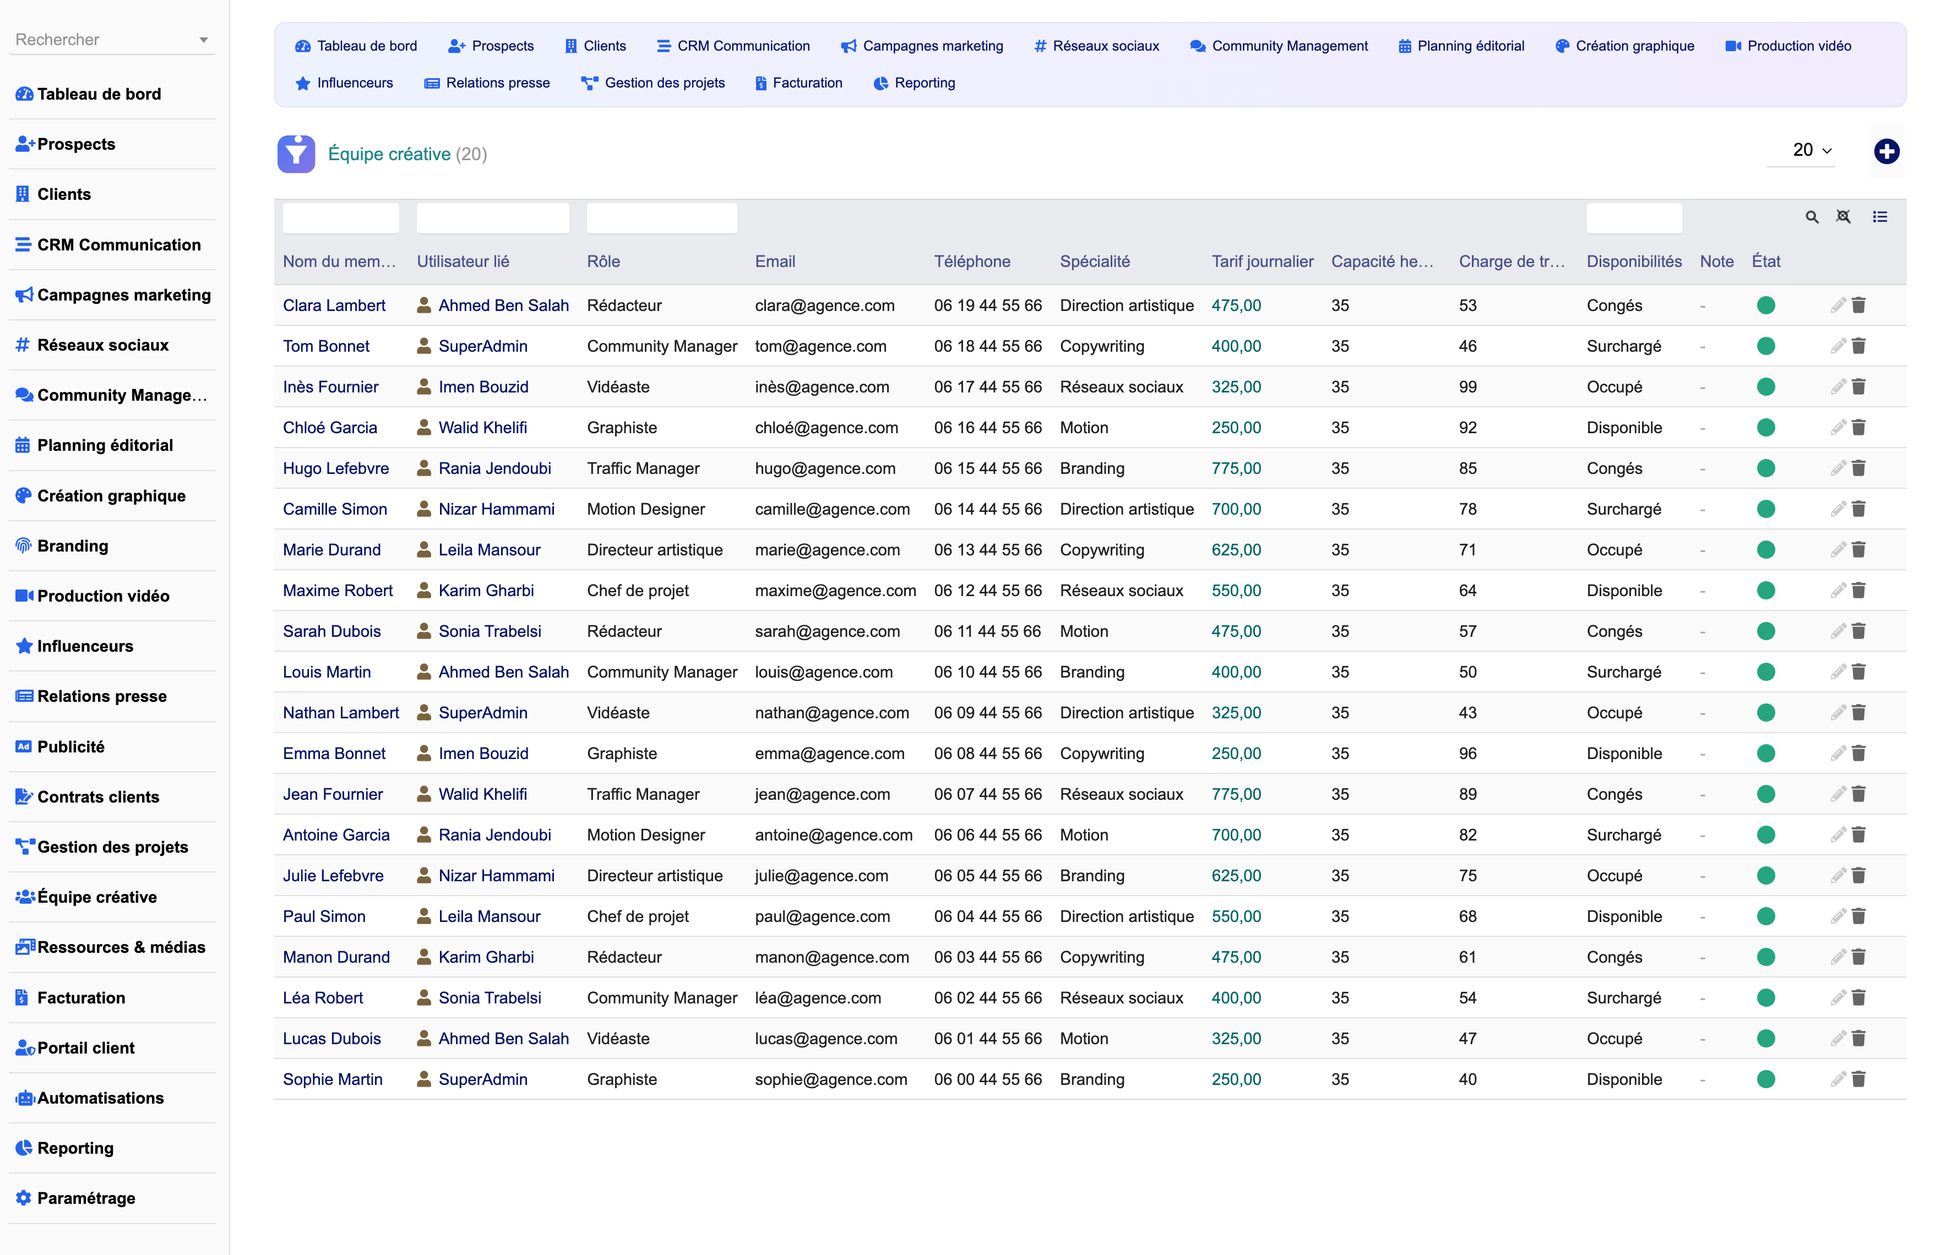Click the Rôle column filter field
This screenshot has width=1946, height=1255.
662,218
